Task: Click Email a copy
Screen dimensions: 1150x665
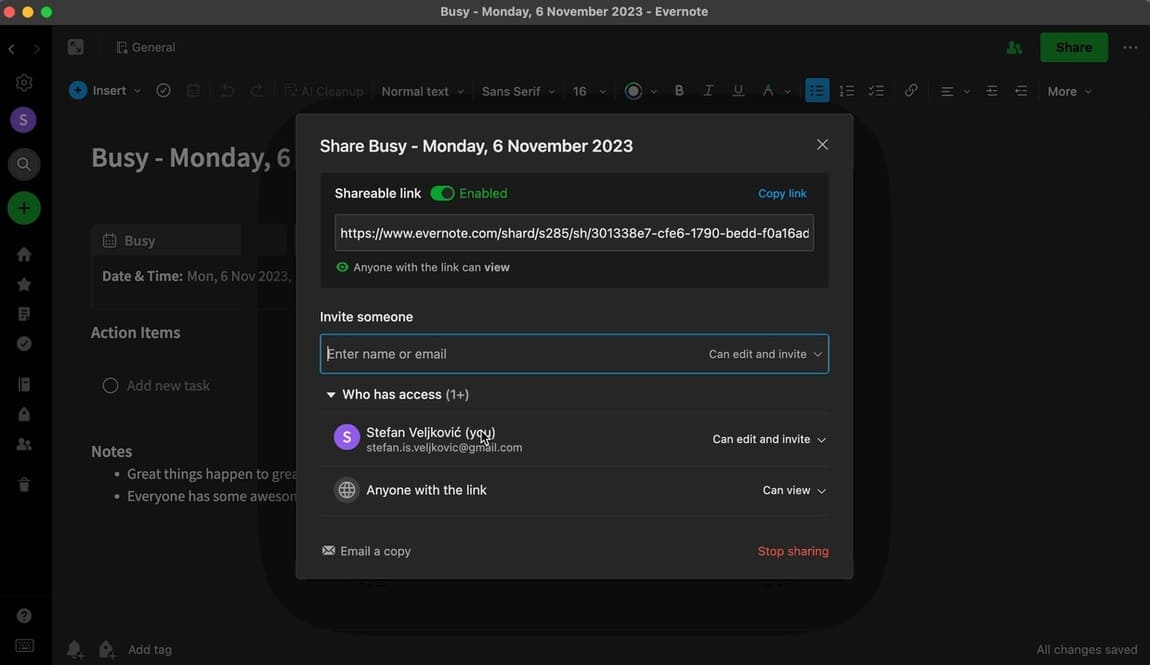Action: click(x=366, y=551)
